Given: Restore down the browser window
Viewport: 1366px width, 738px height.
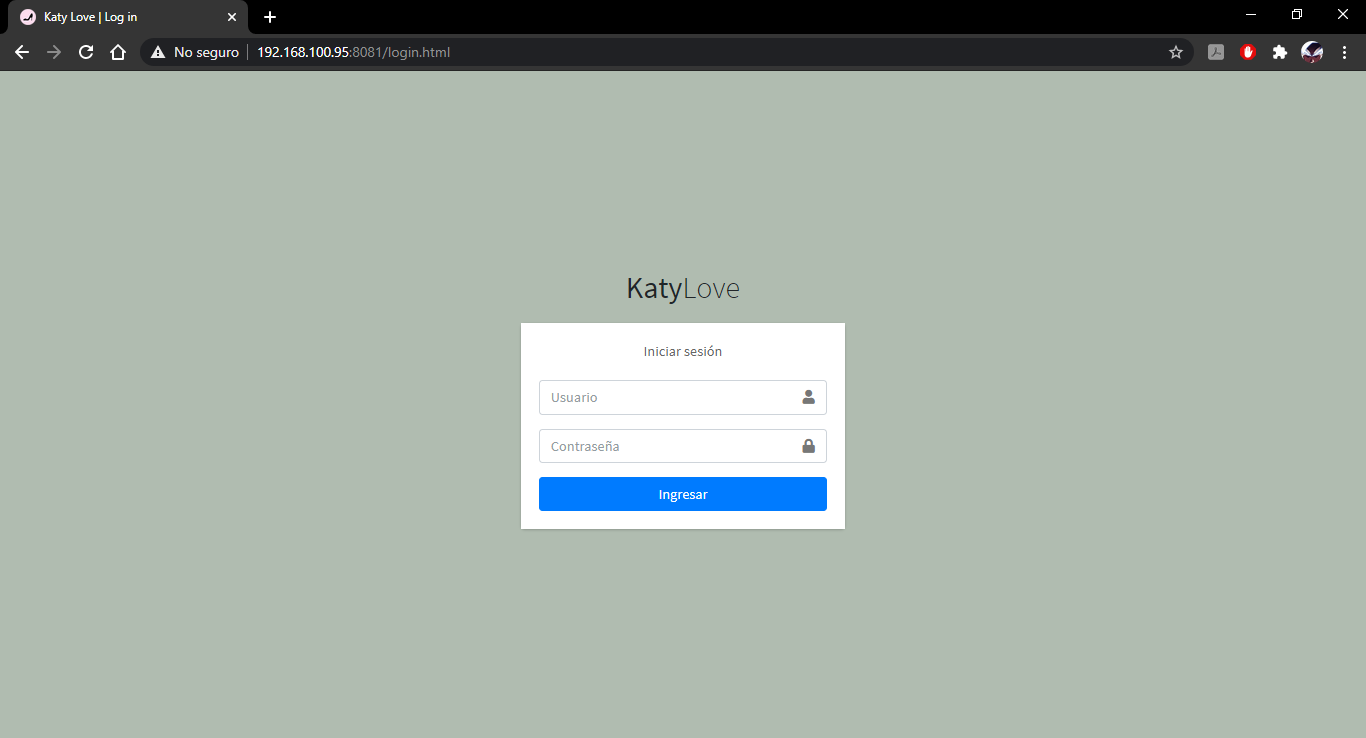Looking at the screenshot, I should 1297,15.
